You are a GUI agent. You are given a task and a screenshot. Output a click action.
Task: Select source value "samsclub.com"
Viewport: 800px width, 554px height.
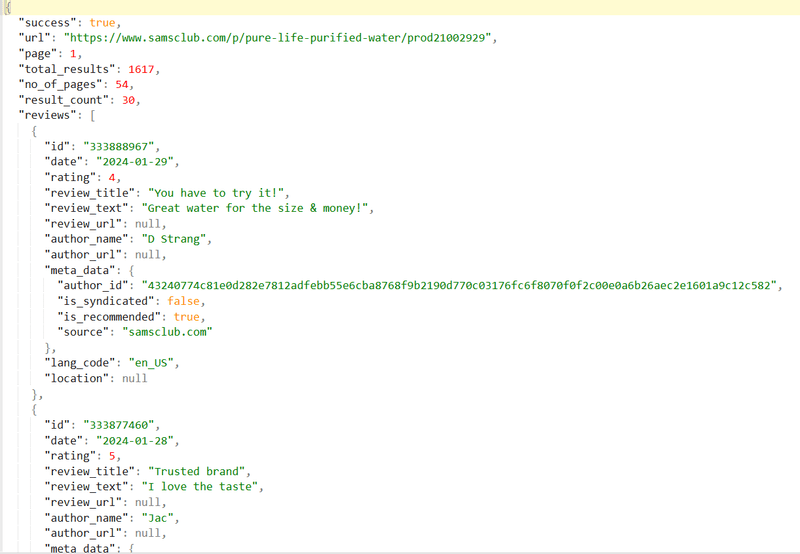click(167, 332)
